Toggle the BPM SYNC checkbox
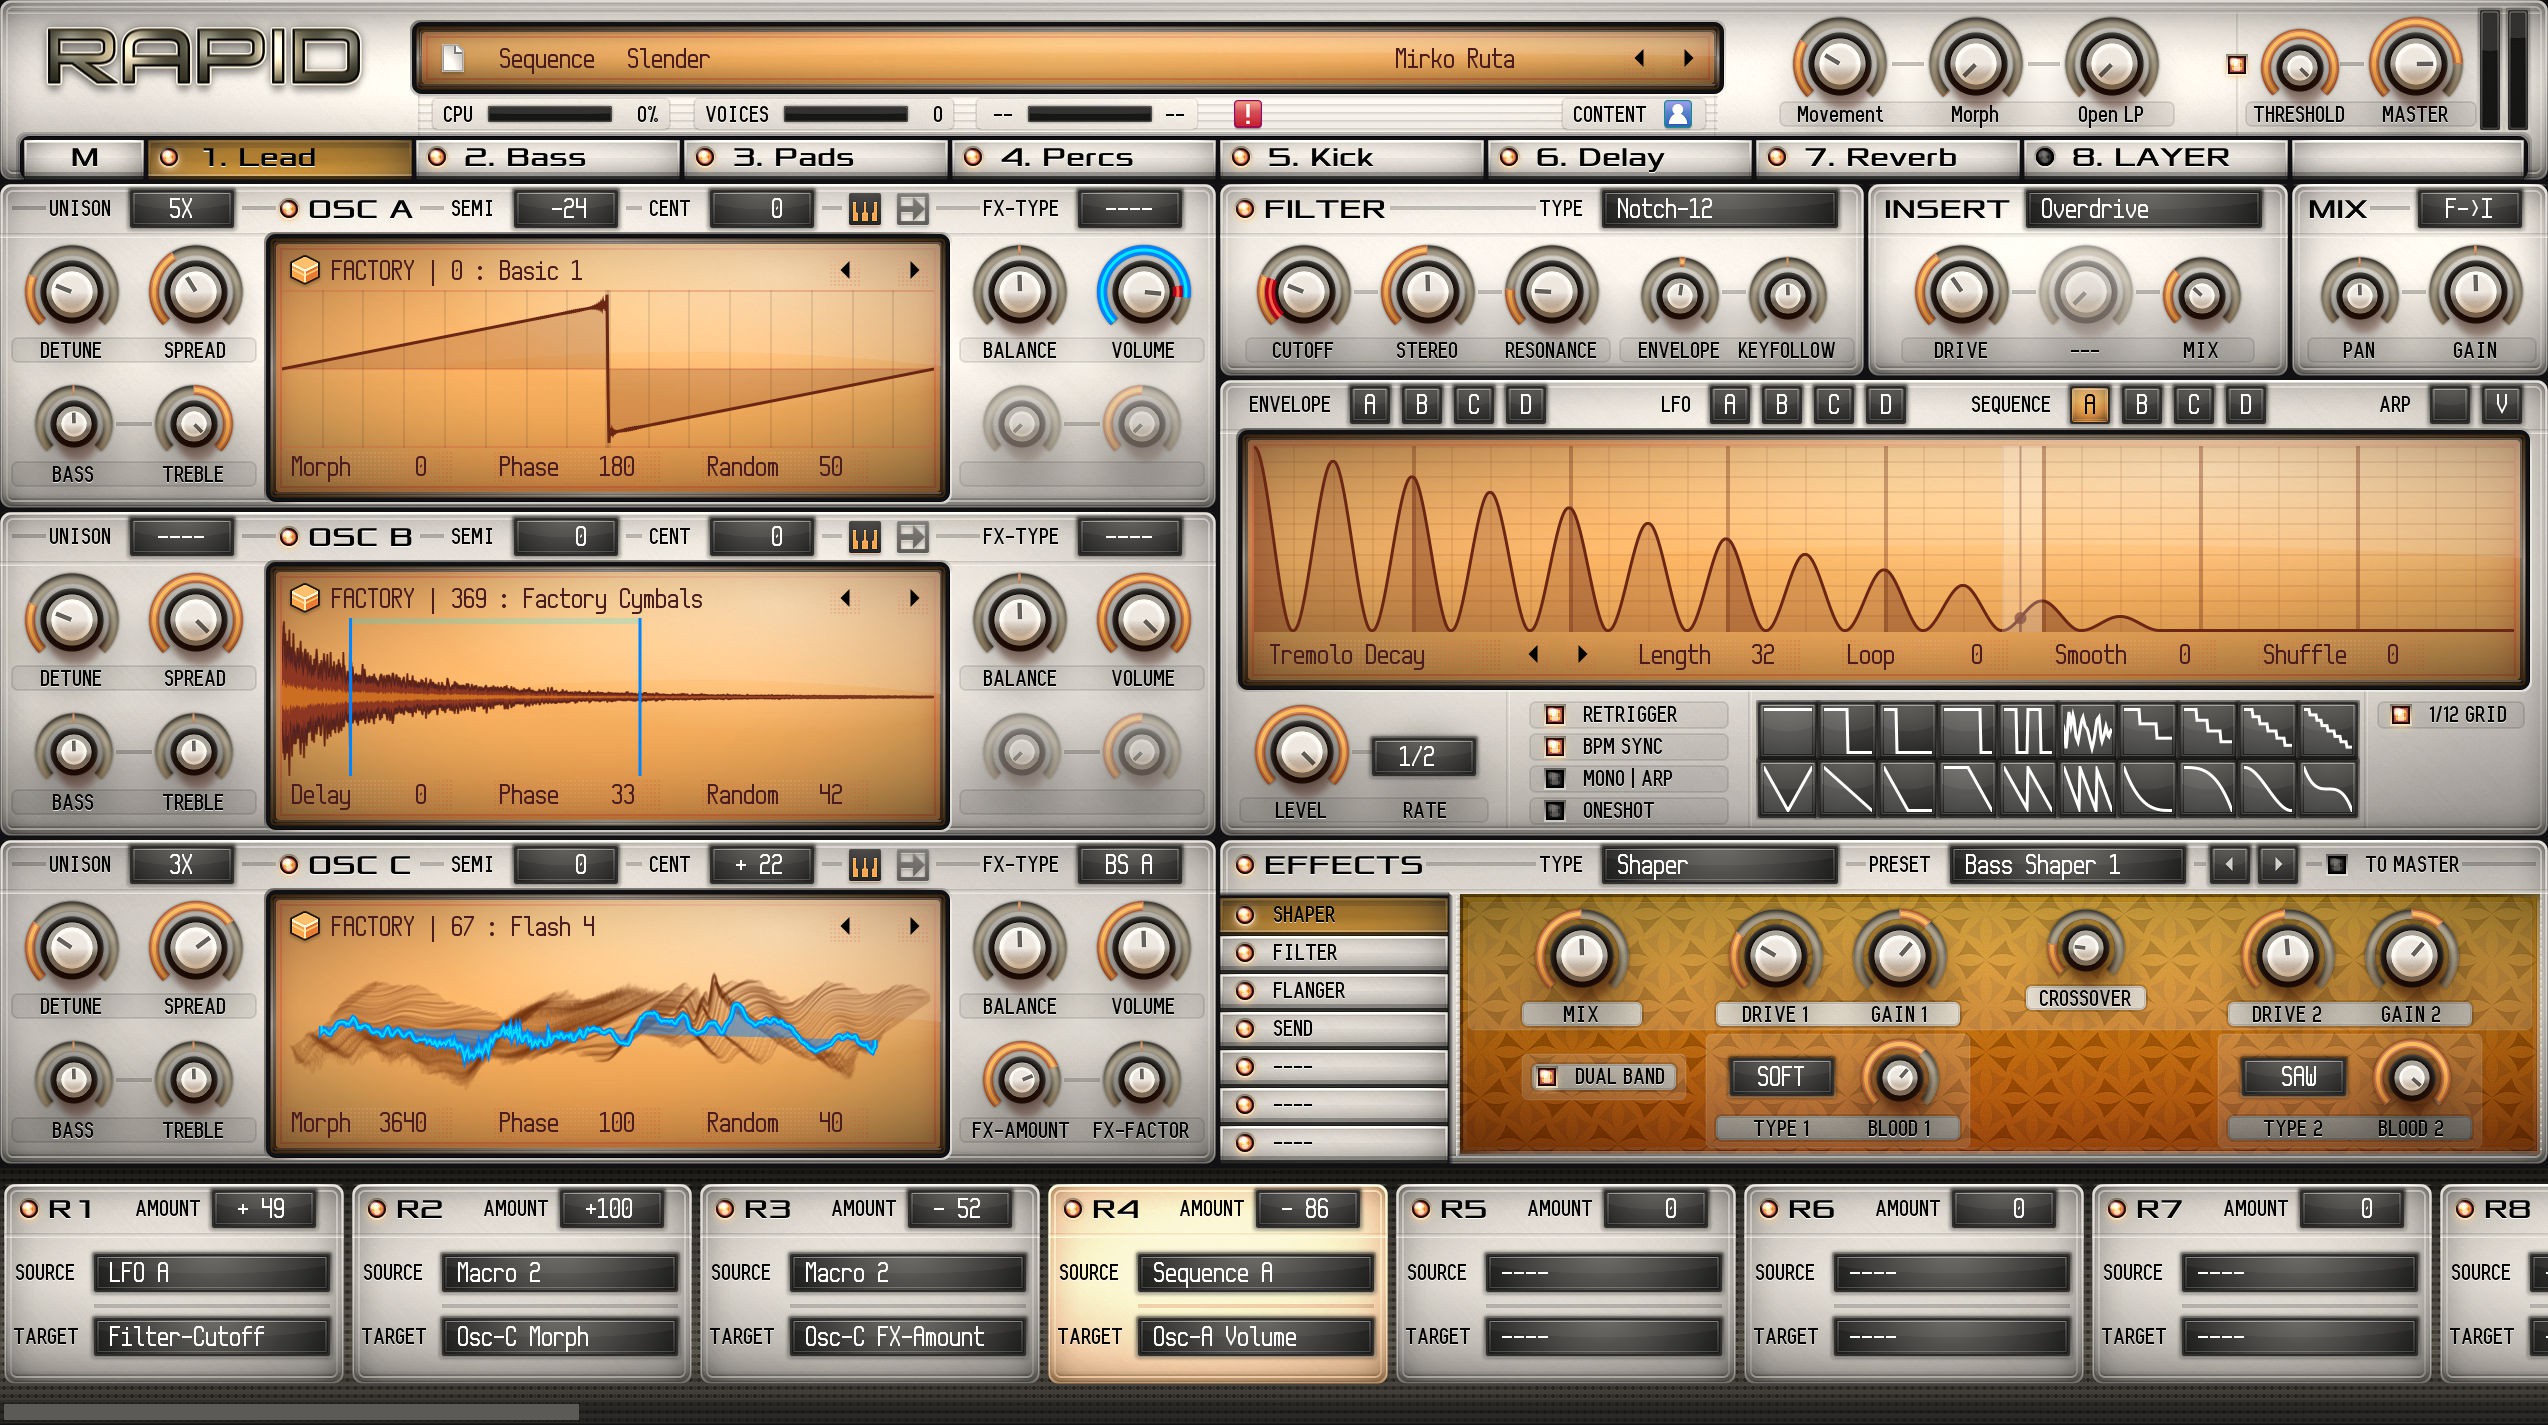Viewport: 2548px width, 1425px height. point(1554,746)
